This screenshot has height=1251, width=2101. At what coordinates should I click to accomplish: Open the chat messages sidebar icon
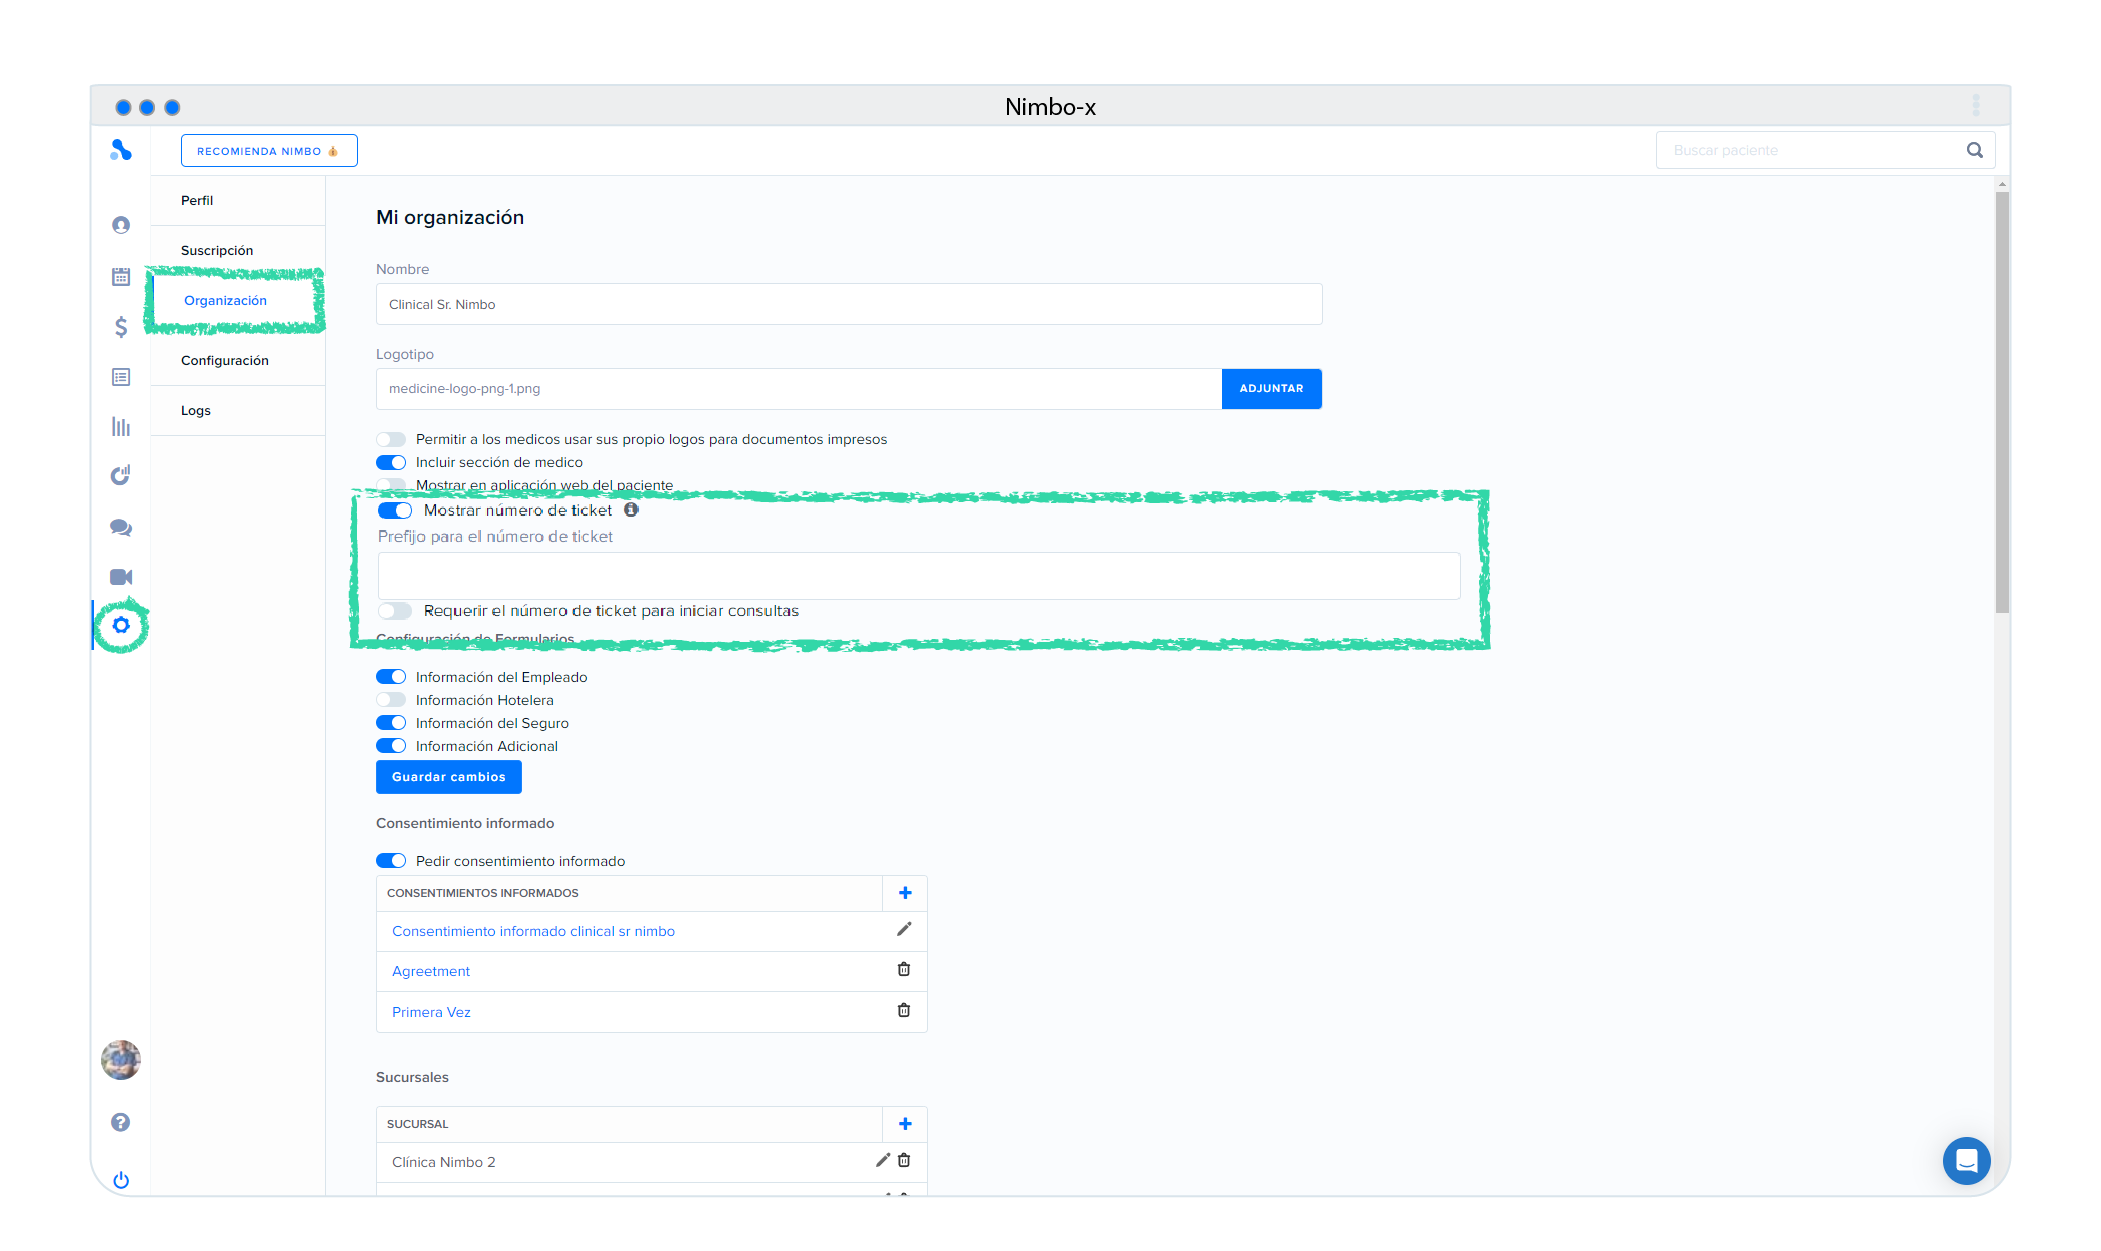click(121, 527)
